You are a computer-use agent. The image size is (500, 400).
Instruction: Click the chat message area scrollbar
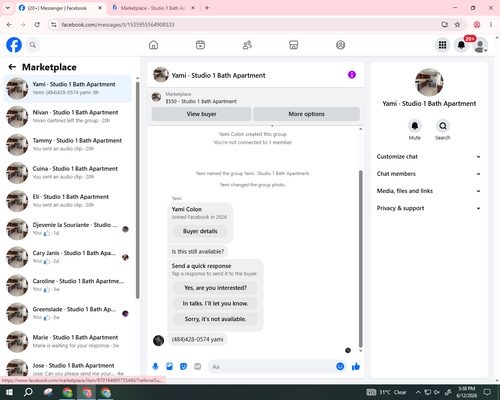coord(360,259)
